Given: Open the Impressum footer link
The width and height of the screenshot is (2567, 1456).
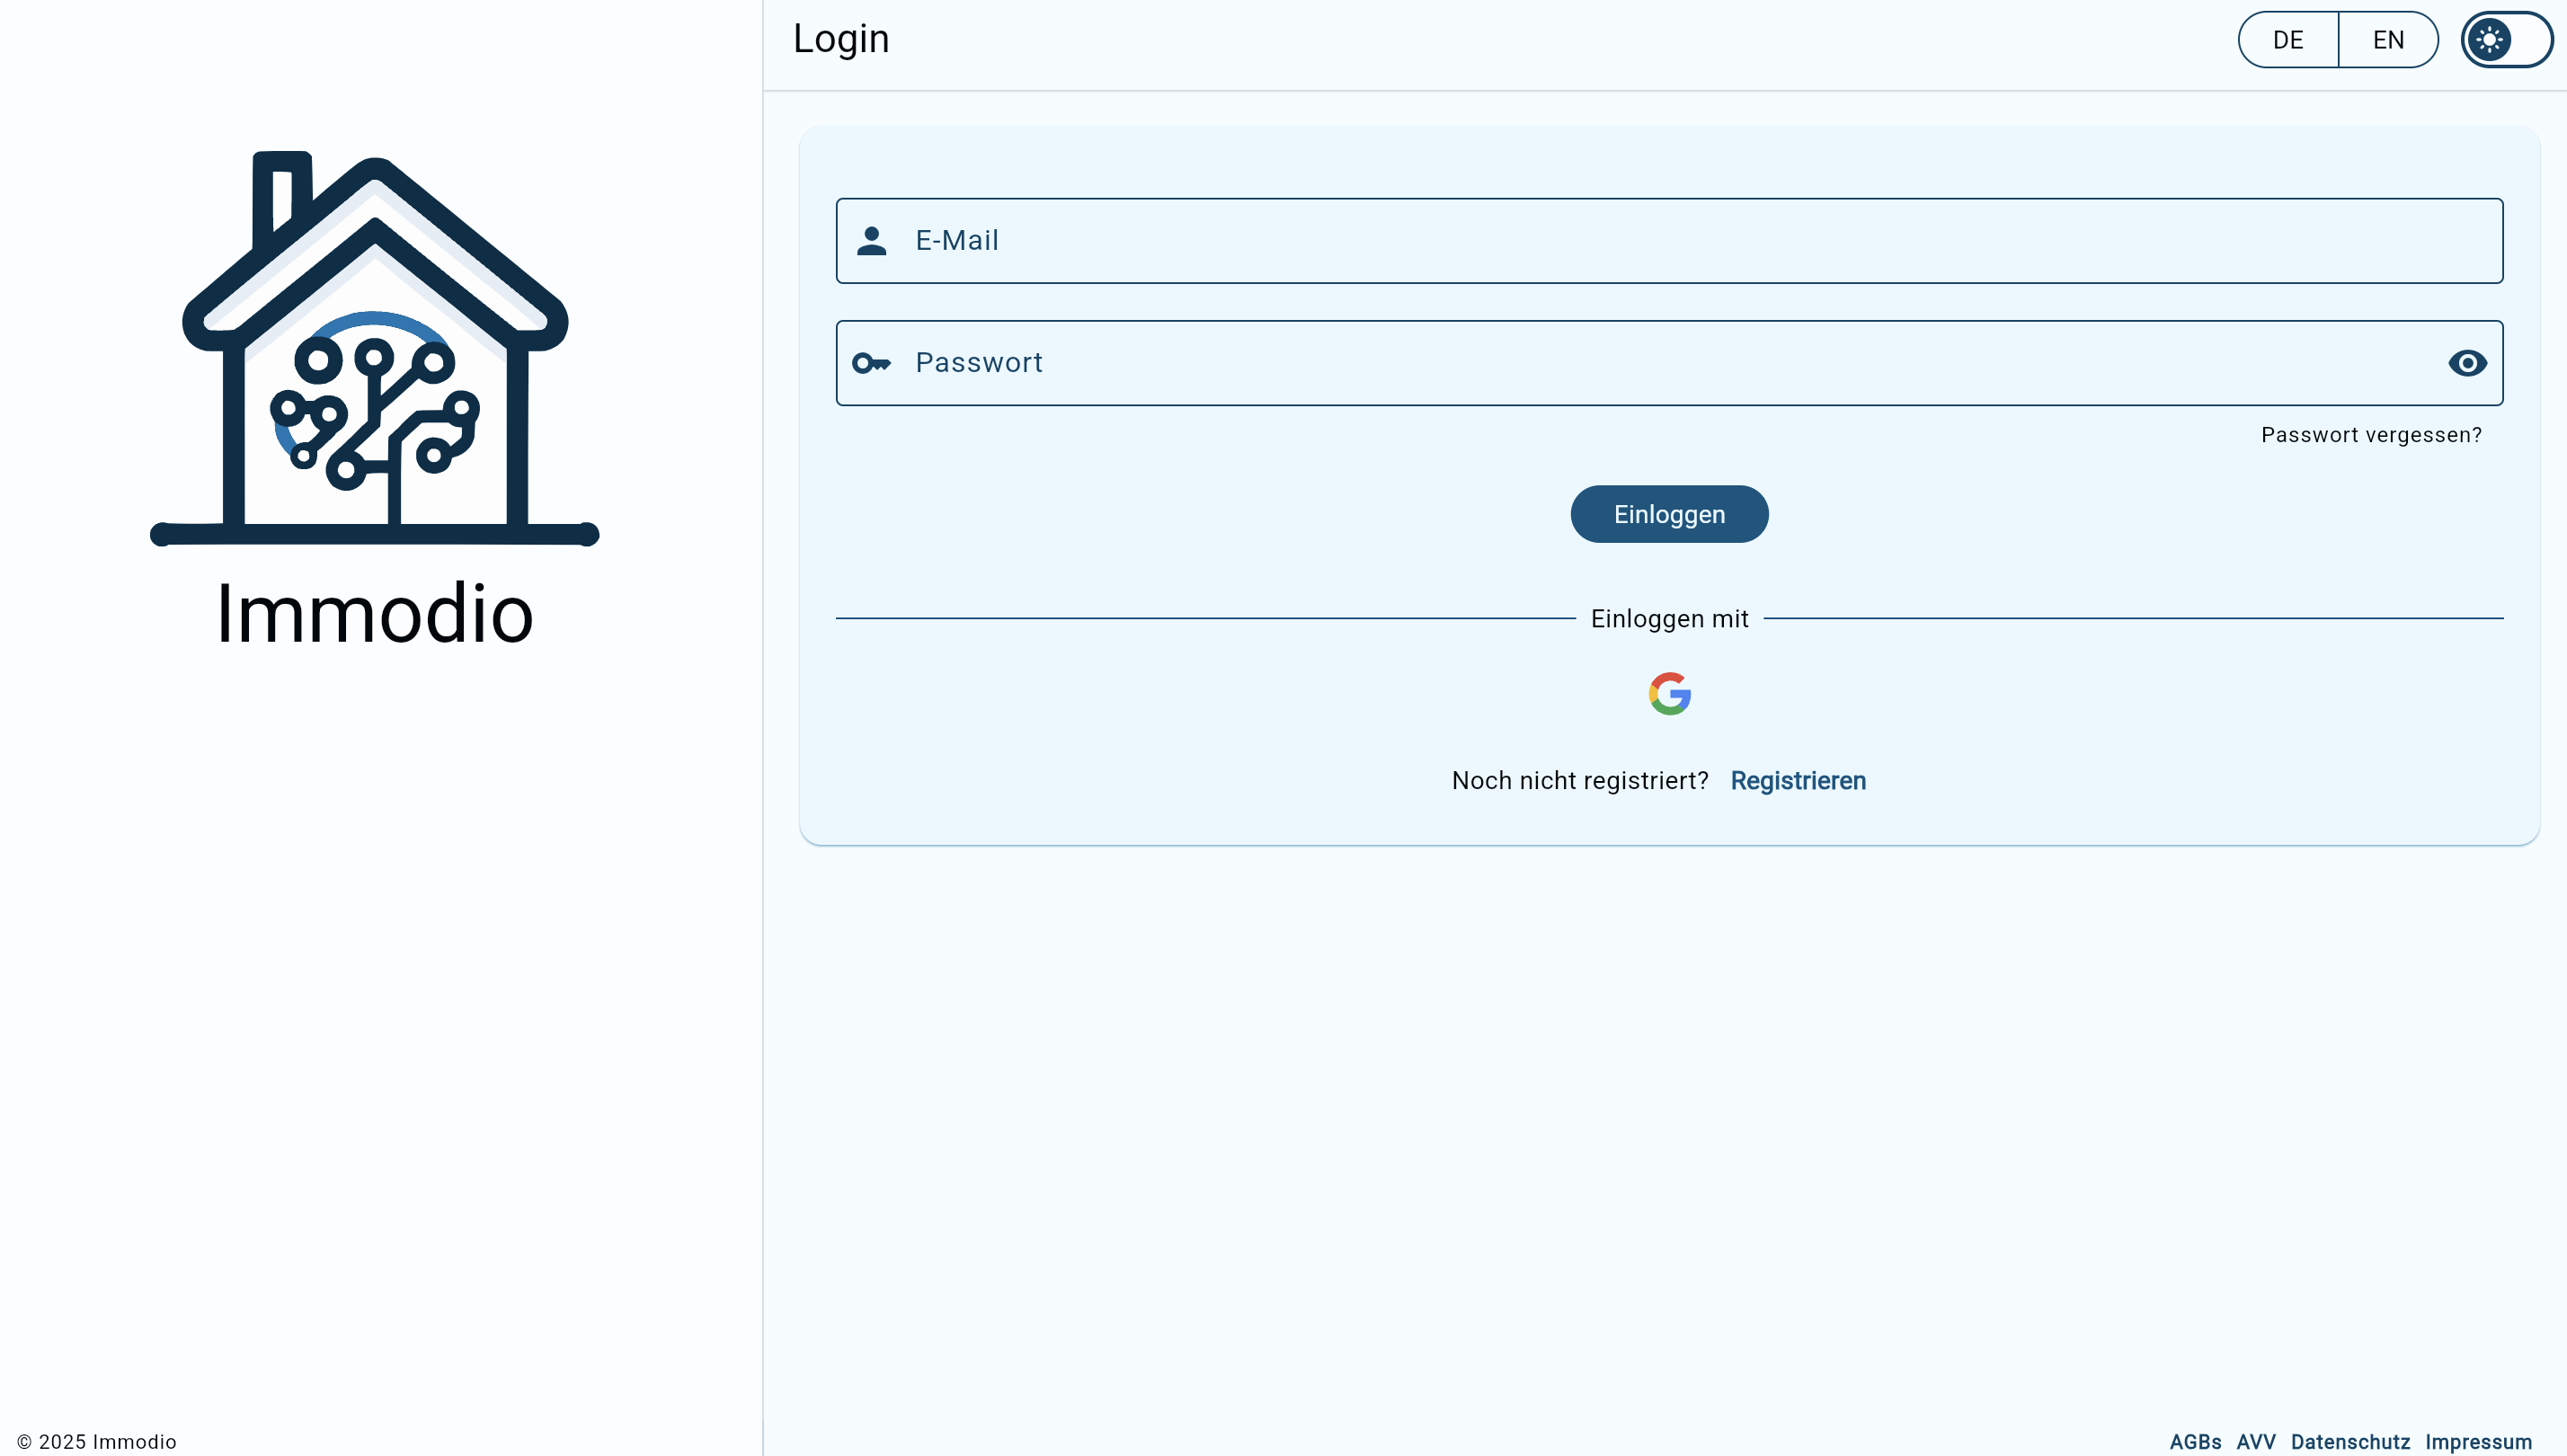Looking at the screenshot, I should point(2477,1442).
